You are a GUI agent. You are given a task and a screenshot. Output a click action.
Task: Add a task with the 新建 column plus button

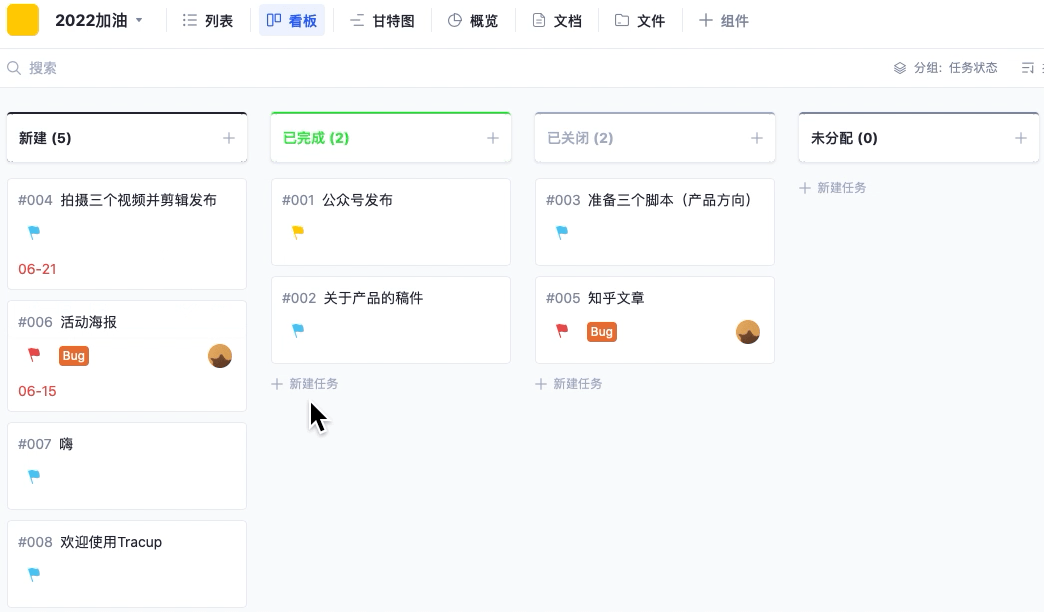pos(229,137)
